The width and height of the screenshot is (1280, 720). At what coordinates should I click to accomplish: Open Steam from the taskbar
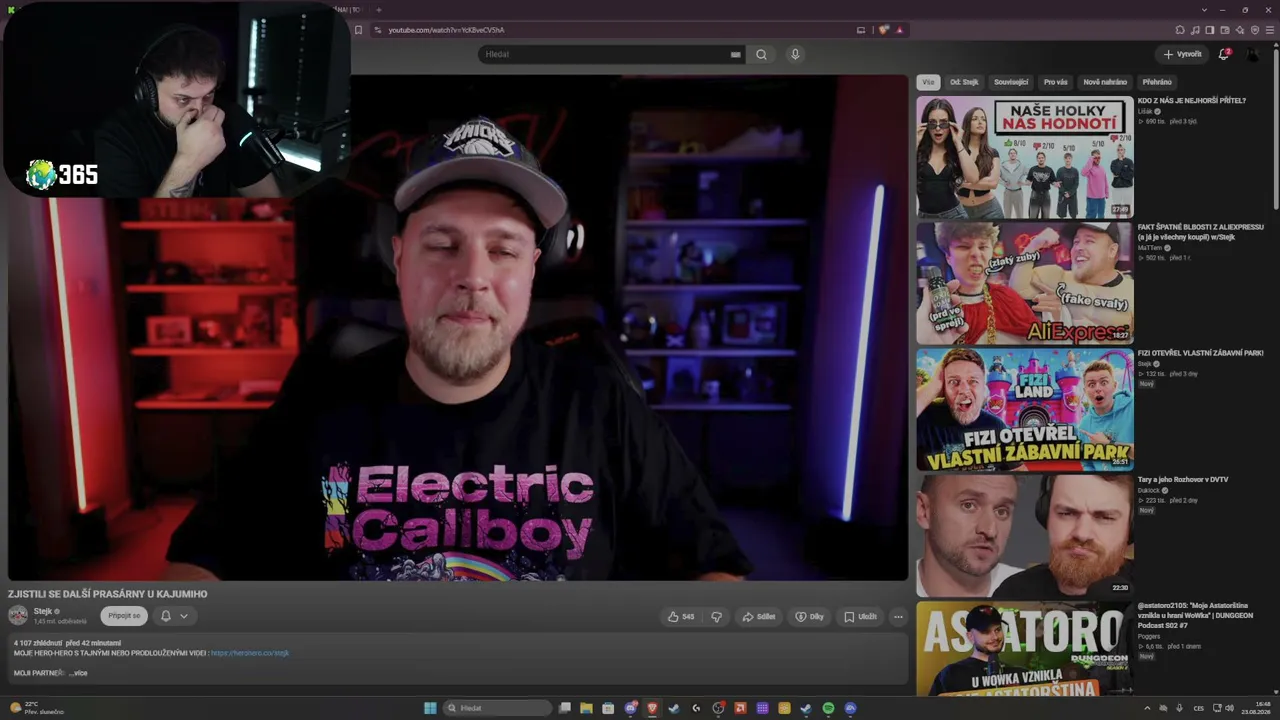[x=674, y=708]
